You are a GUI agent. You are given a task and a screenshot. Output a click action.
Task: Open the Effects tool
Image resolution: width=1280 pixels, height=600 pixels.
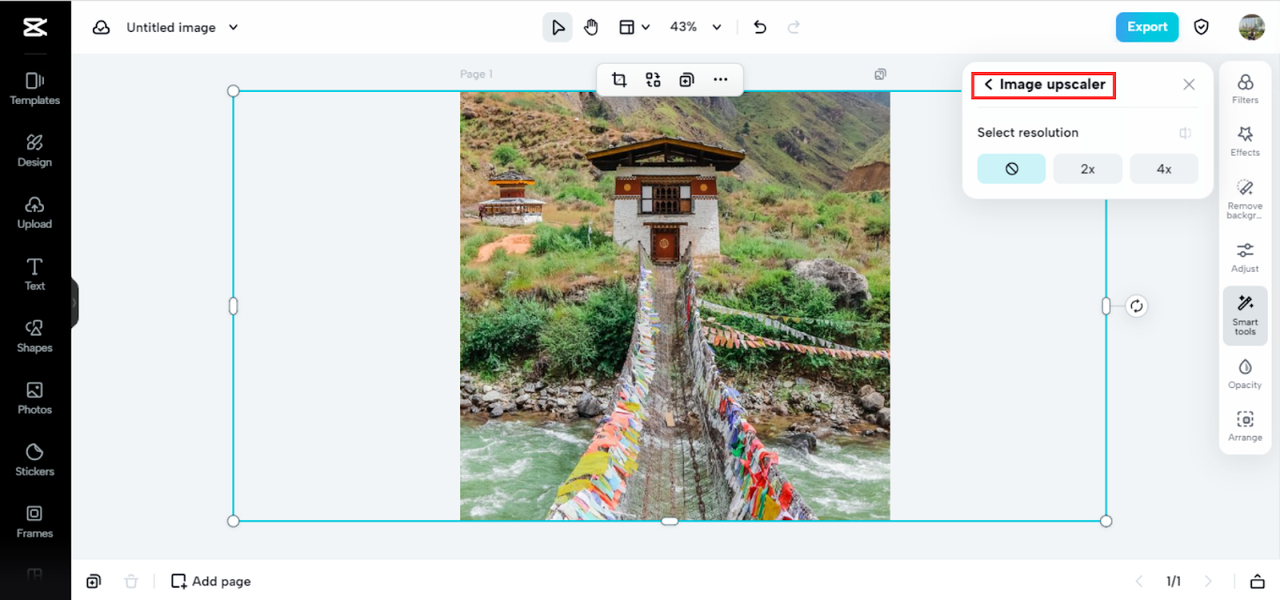[x=1245, y=141]
